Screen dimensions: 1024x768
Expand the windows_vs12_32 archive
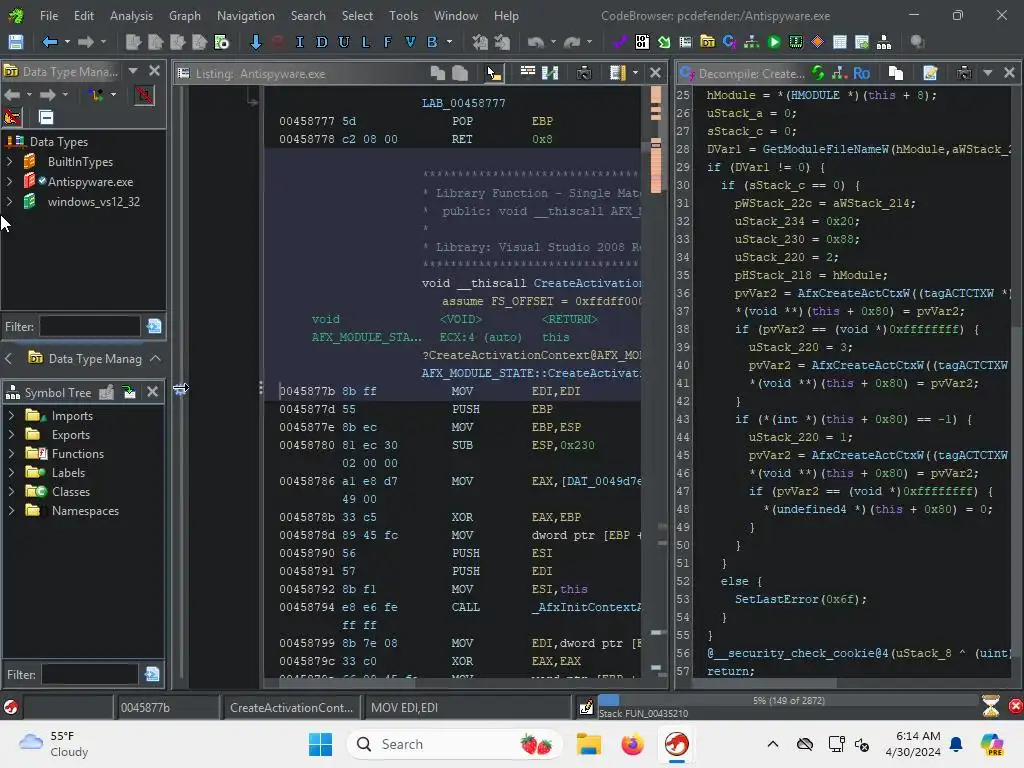coord(9,202)
